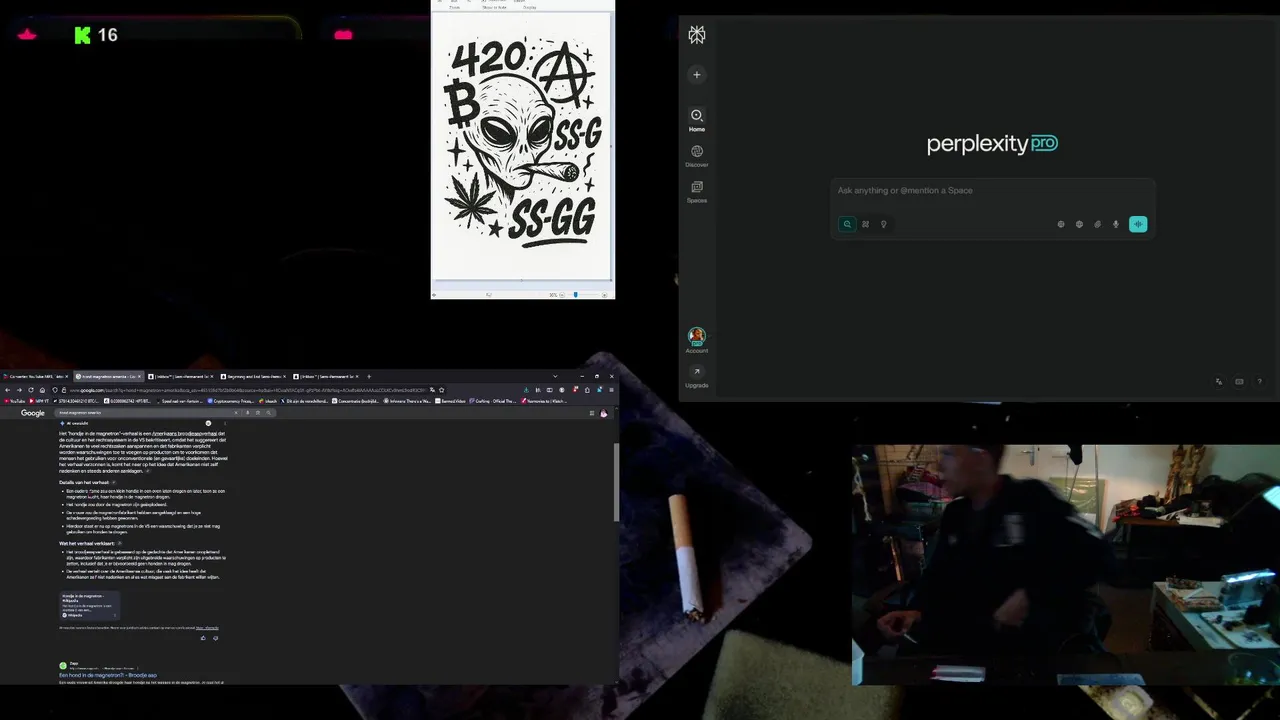Clear the Google search query with X

236,413
